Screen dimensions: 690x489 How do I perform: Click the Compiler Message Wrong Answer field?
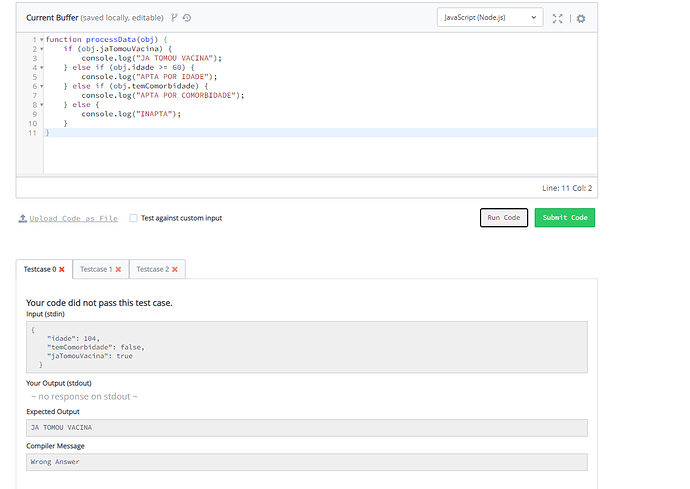307,462
